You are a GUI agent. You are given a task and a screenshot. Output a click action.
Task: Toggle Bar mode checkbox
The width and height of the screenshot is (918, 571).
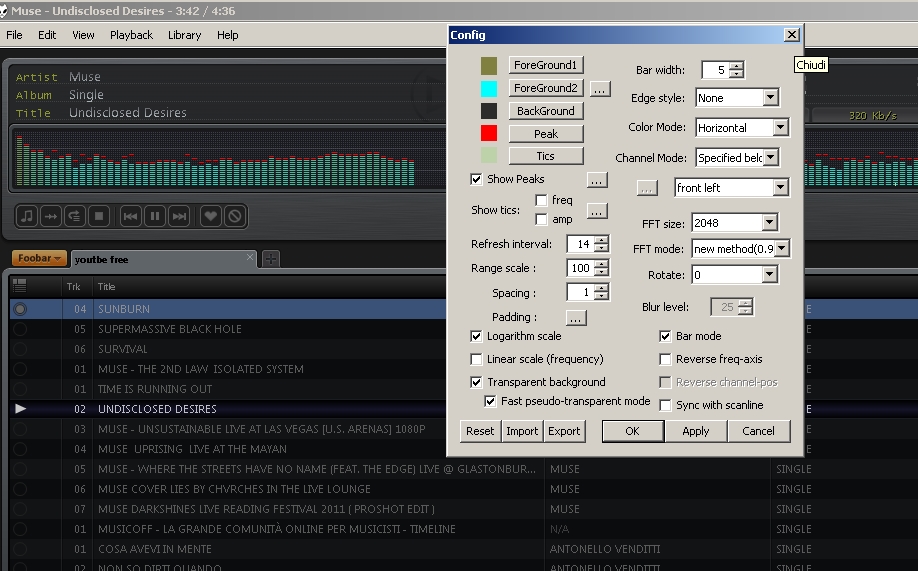coord(665,336)
